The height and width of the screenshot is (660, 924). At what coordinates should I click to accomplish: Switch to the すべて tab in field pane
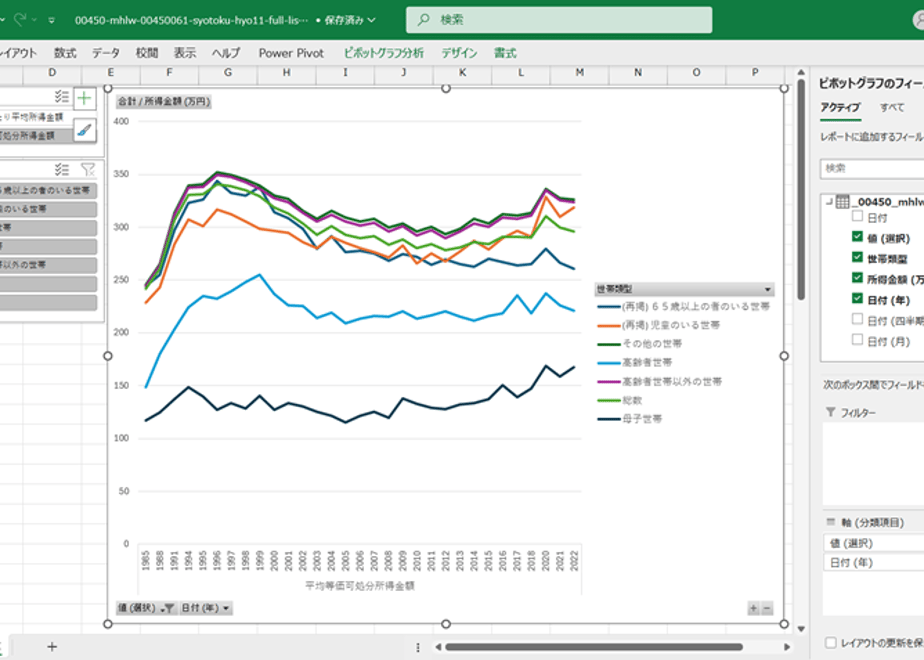892,107
